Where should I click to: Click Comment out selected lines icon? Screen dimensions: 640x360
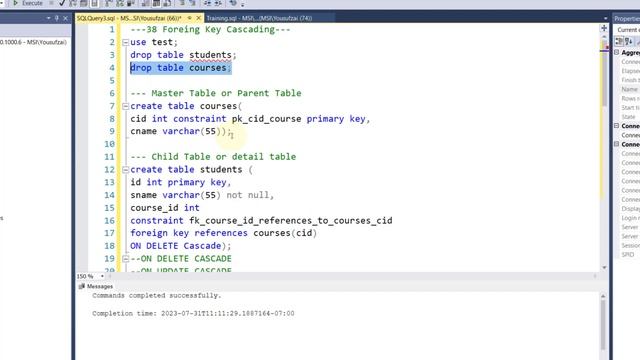click(x=182, y=3)
